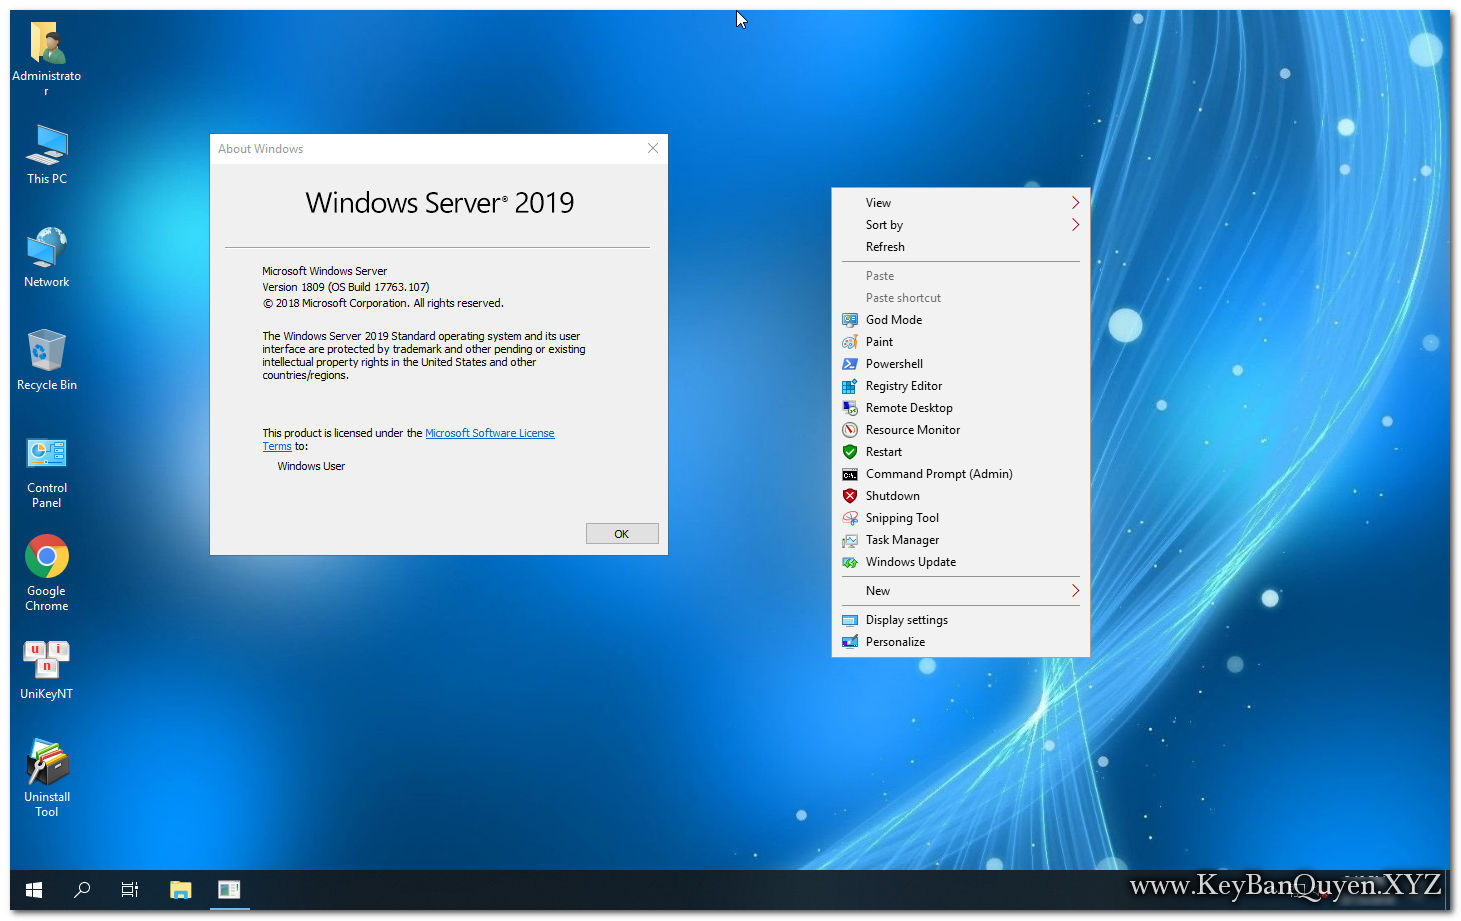Activate the About Windows taskbar button
The image size is (1461, 921).
point(229,889)
